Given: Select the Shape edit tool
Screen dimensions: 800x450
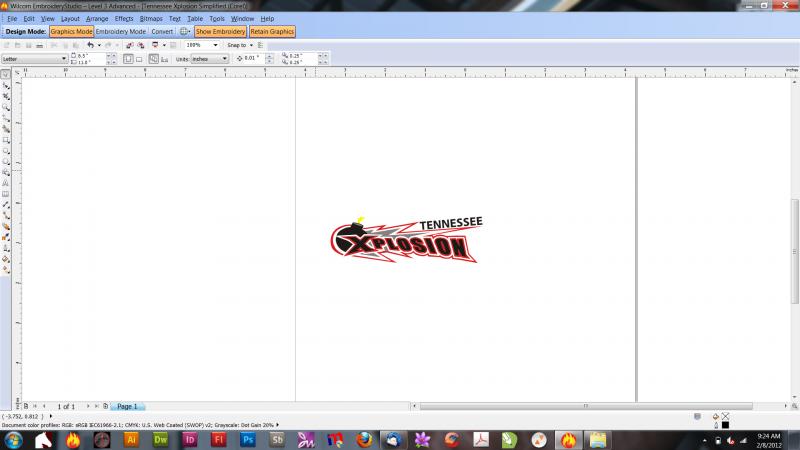Looking at the screenshot, I should [6, 85].
